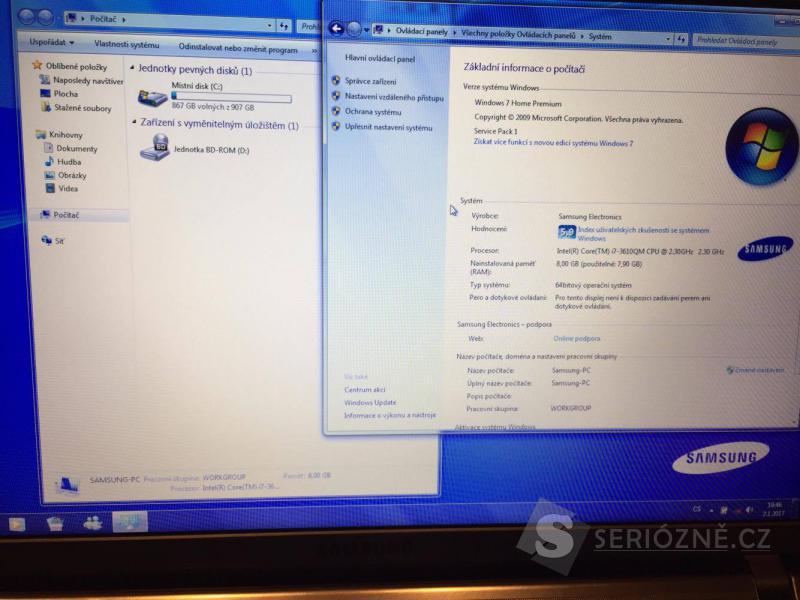The width and height of the screenshot is (800, 600).
Task: Click the WORKGROUP value in Systém window
Action: coord(571,408)
